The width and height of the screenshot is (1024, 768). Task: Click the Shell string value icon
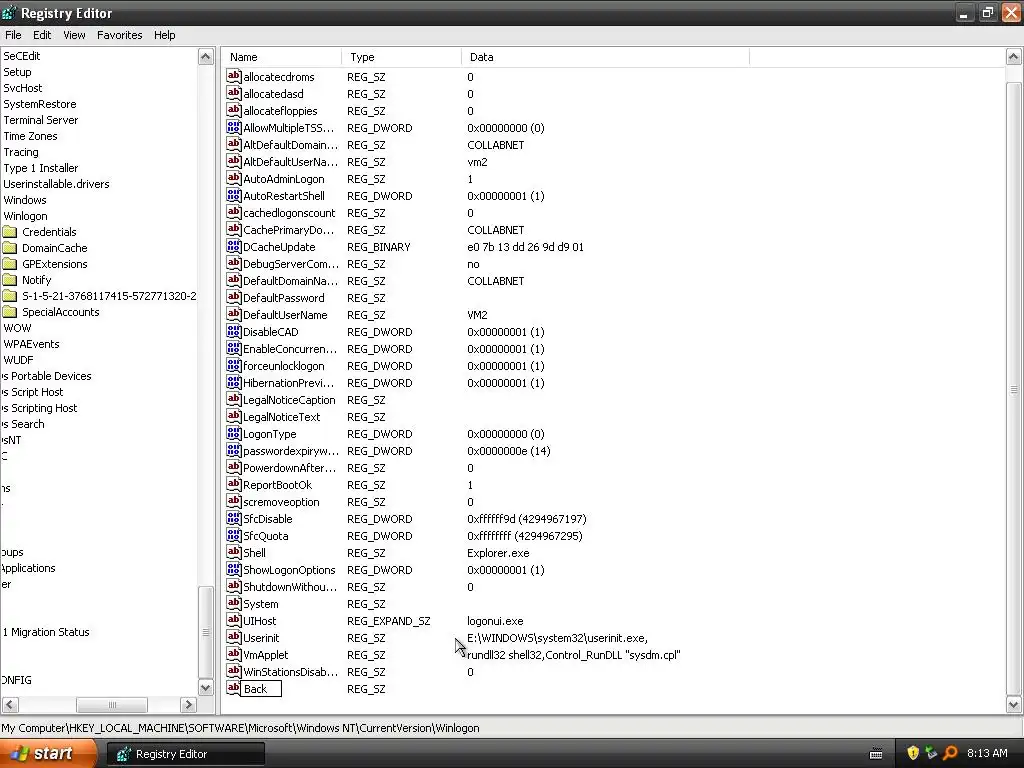(x=234, y=552)
